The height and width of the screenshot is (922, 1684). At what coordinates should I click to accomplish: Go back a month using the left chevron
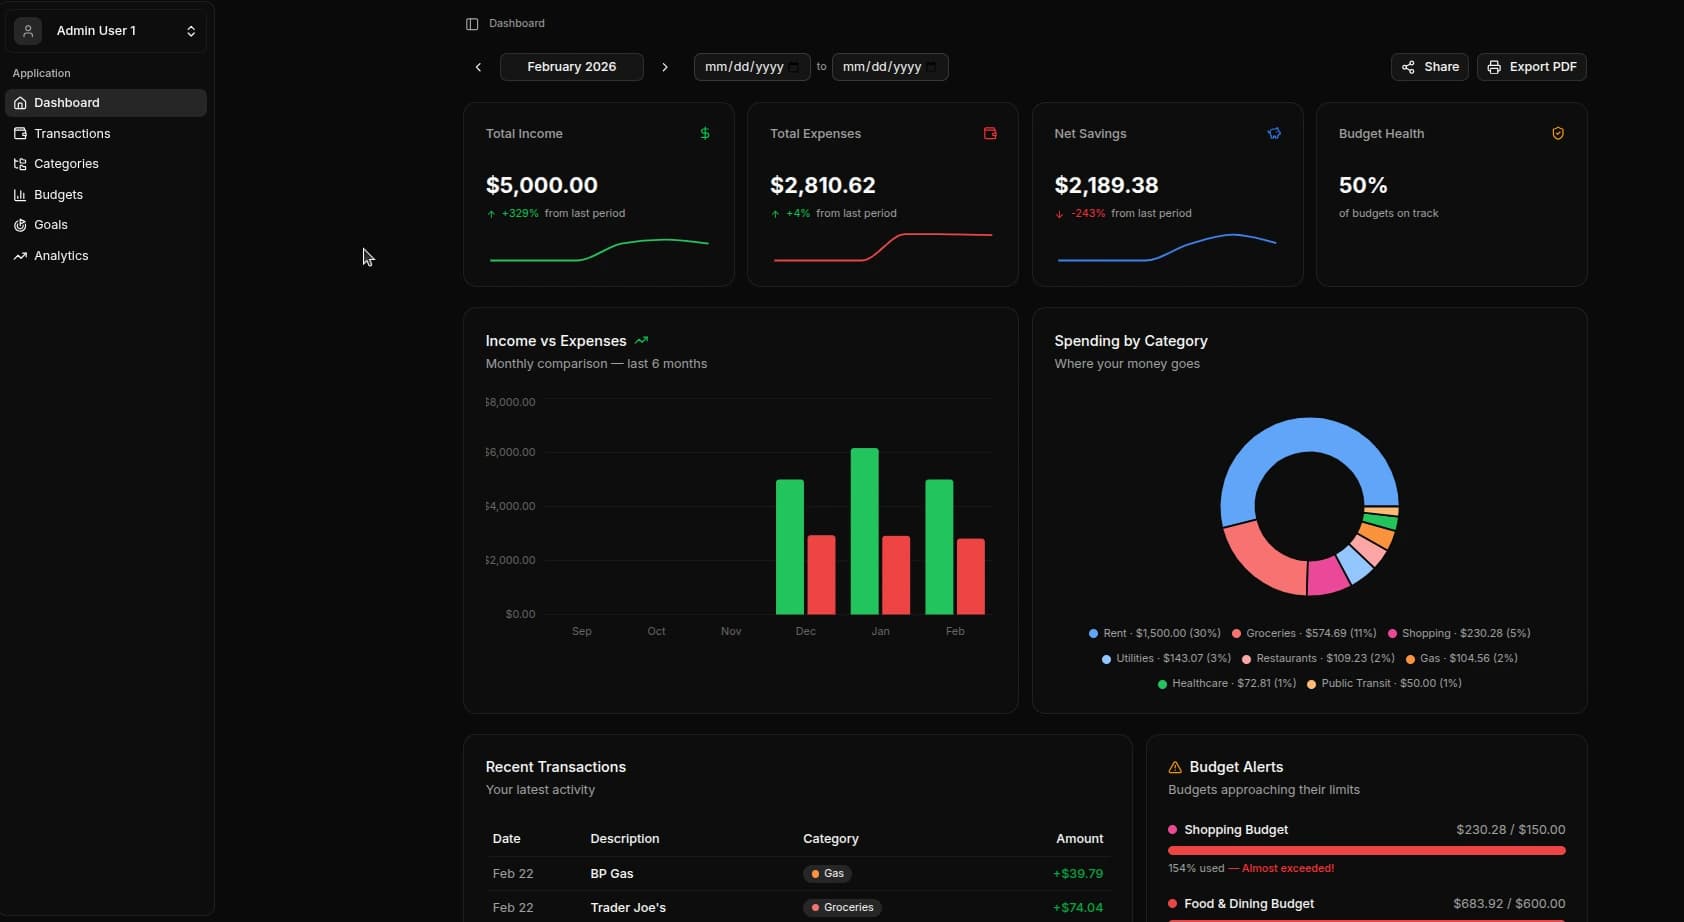pos(478,67)
